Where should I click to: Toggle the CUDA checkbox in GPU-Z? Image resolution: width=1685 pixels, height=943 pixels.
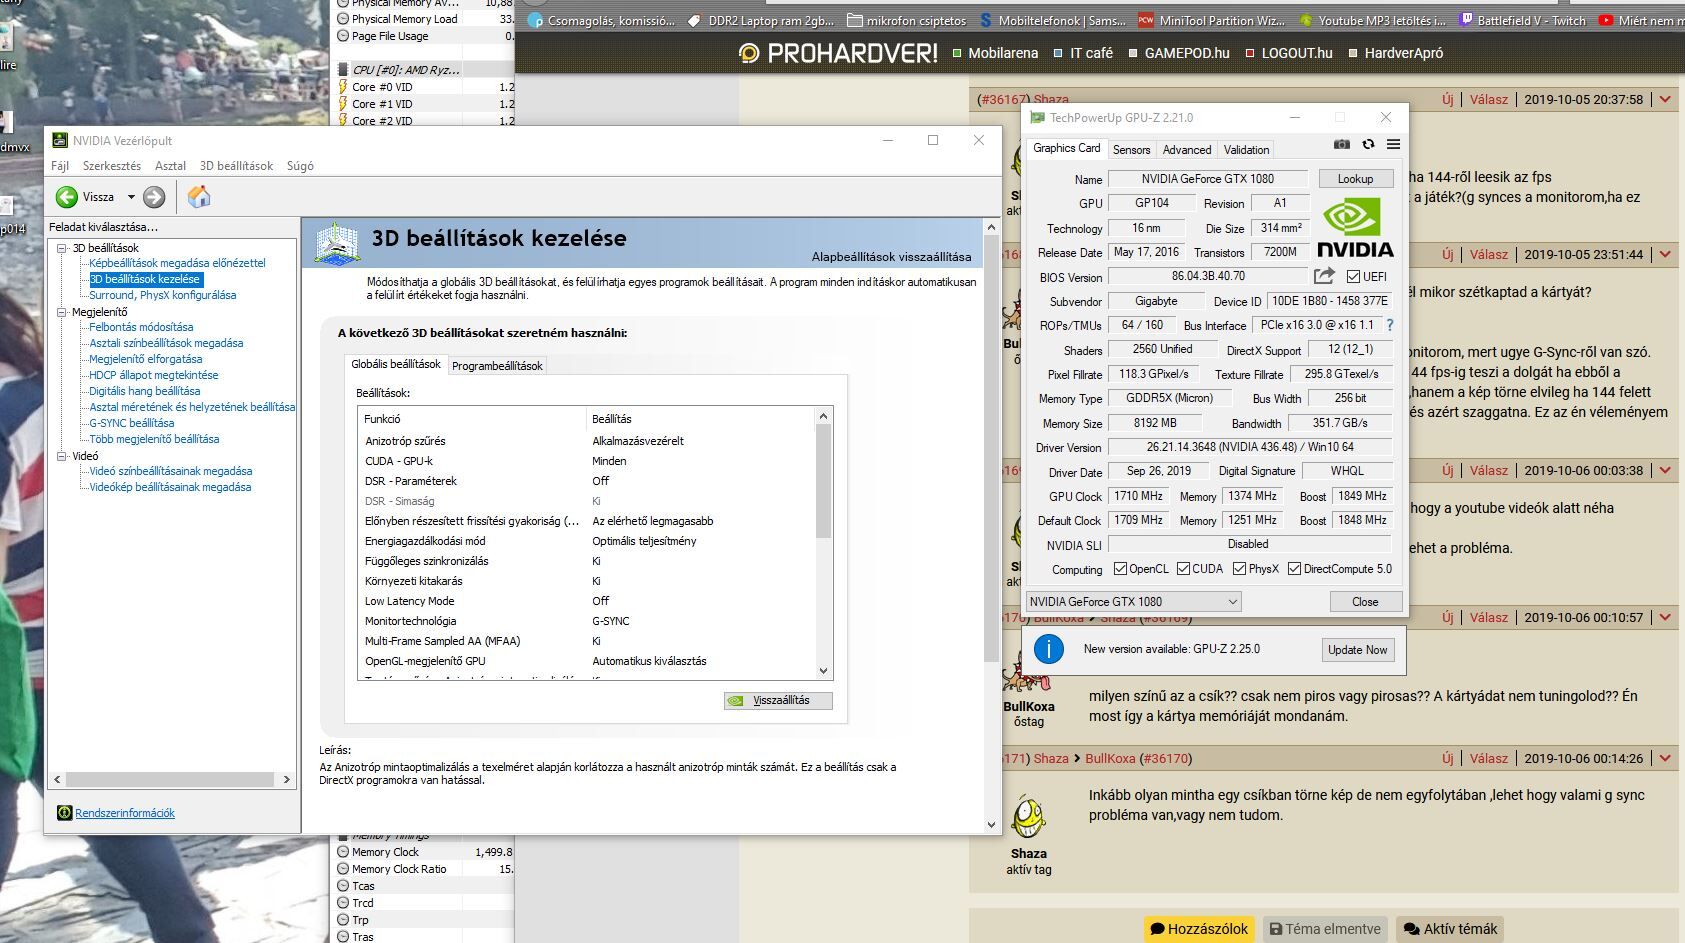tap(1183, 569)
